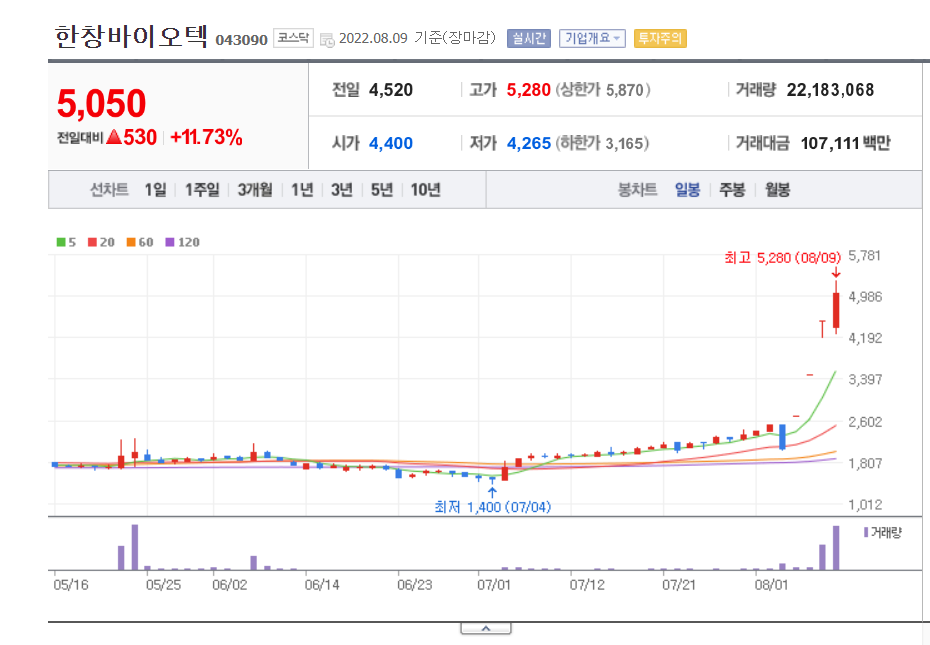Screen dimensions: 930x645
Task: Click the green 5-day moving average swatch
Action: (61, 242)
